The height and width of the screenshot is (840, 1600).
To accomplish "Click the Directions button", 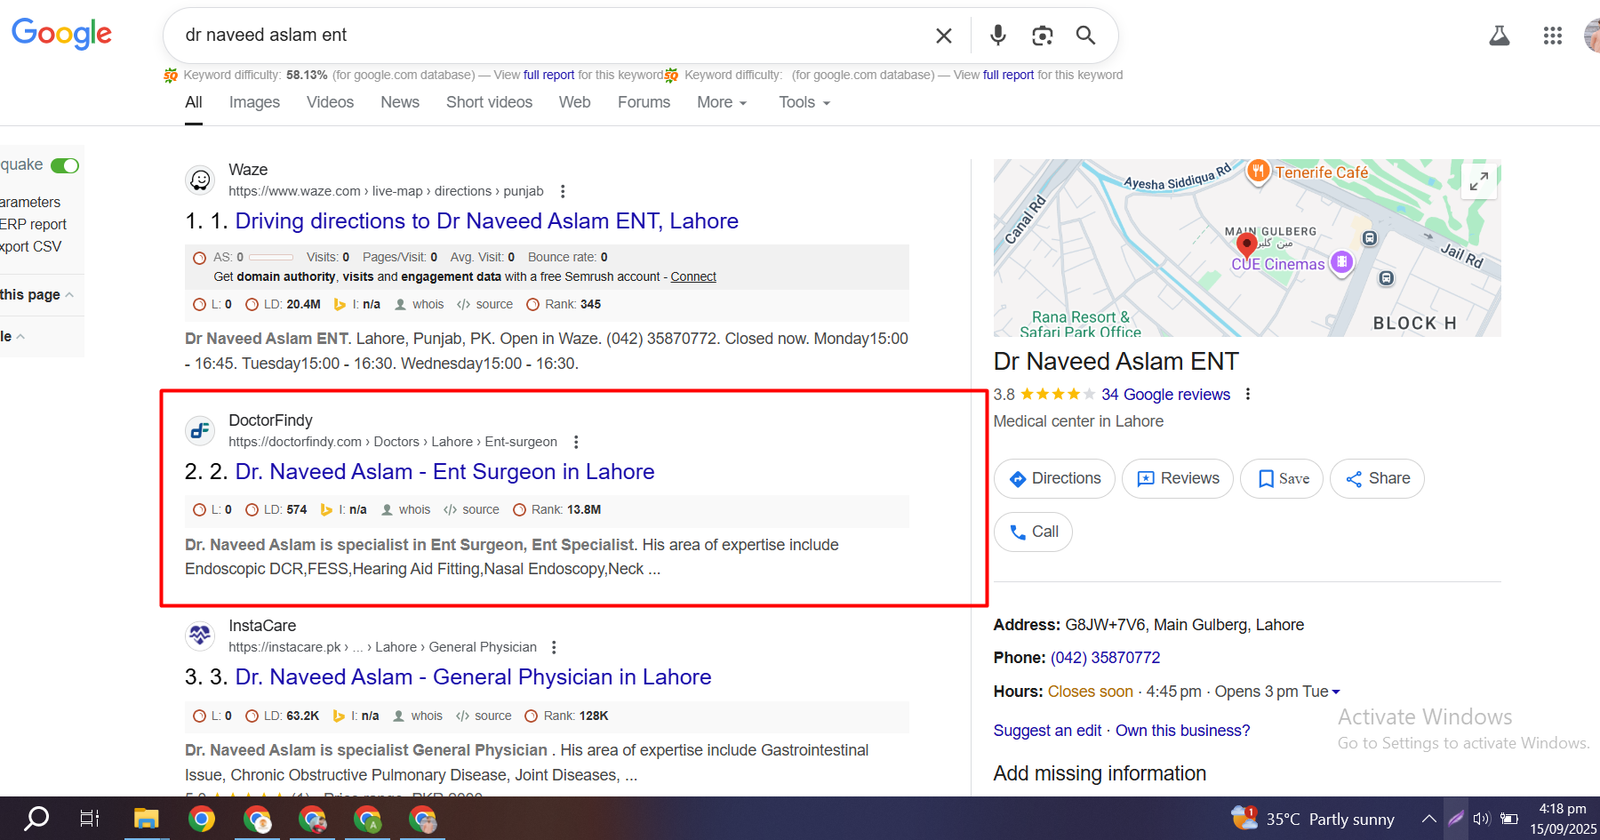I will tap(1055, 478).
